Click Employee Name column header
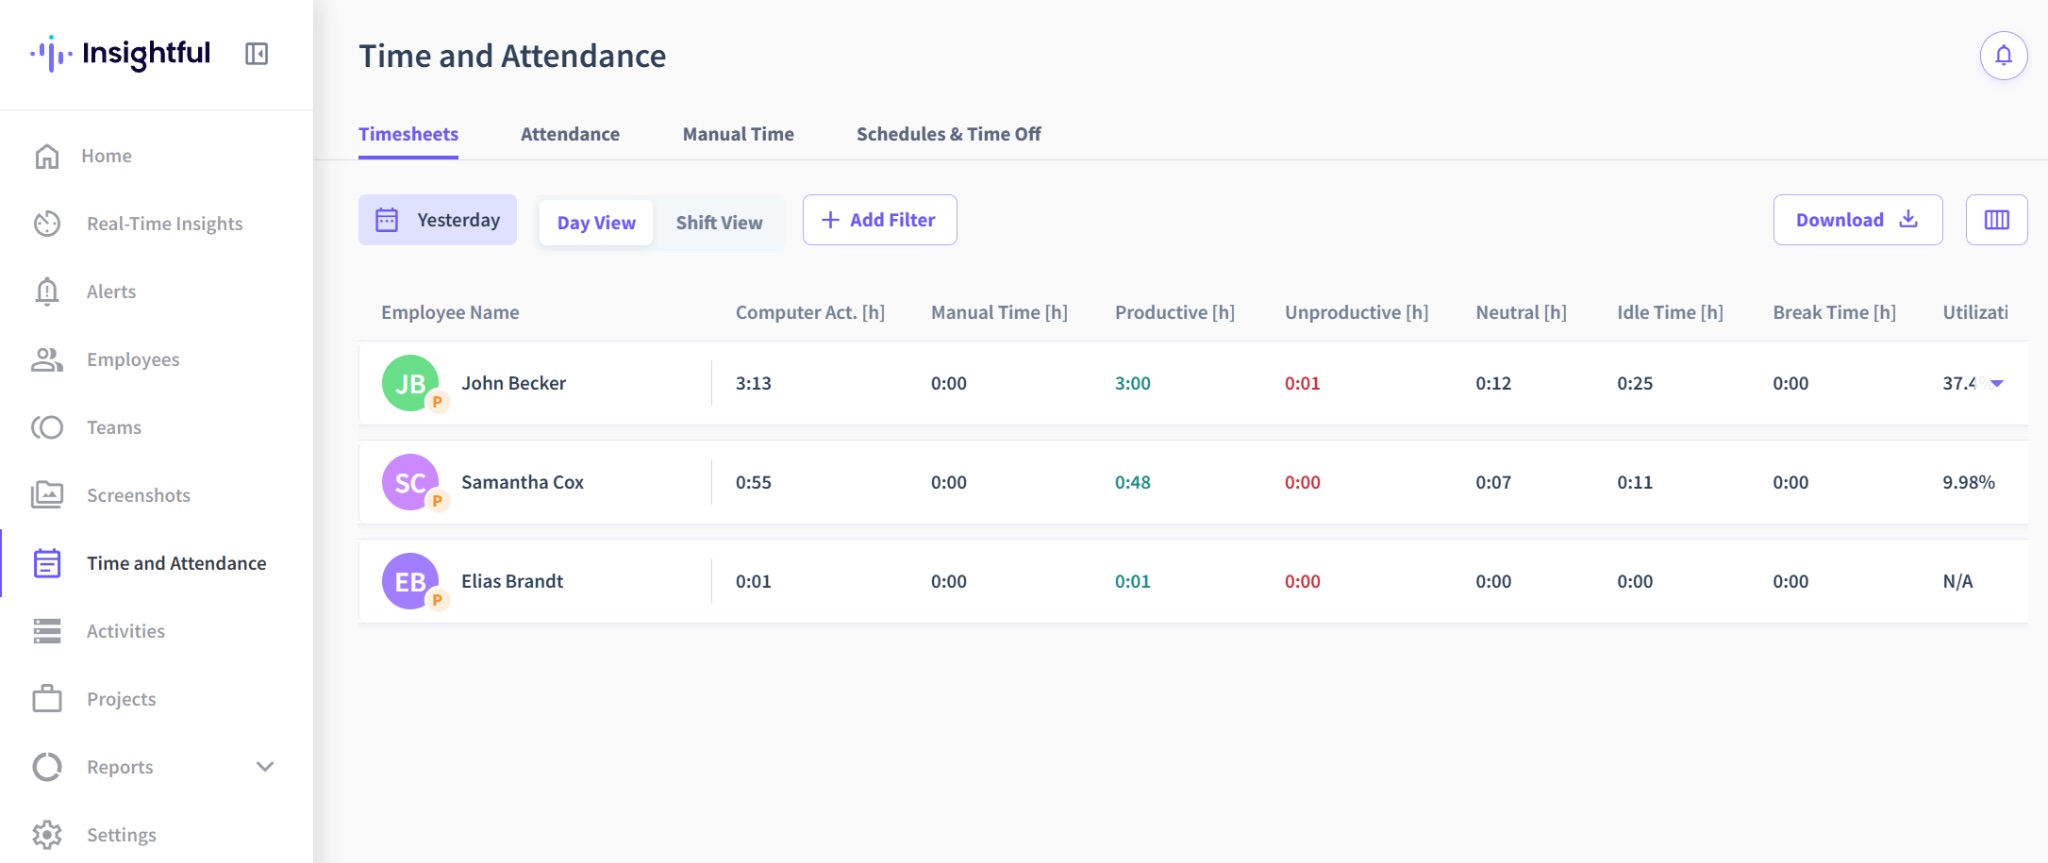This screenshot has width=2048, height=863. click(450, 312)
